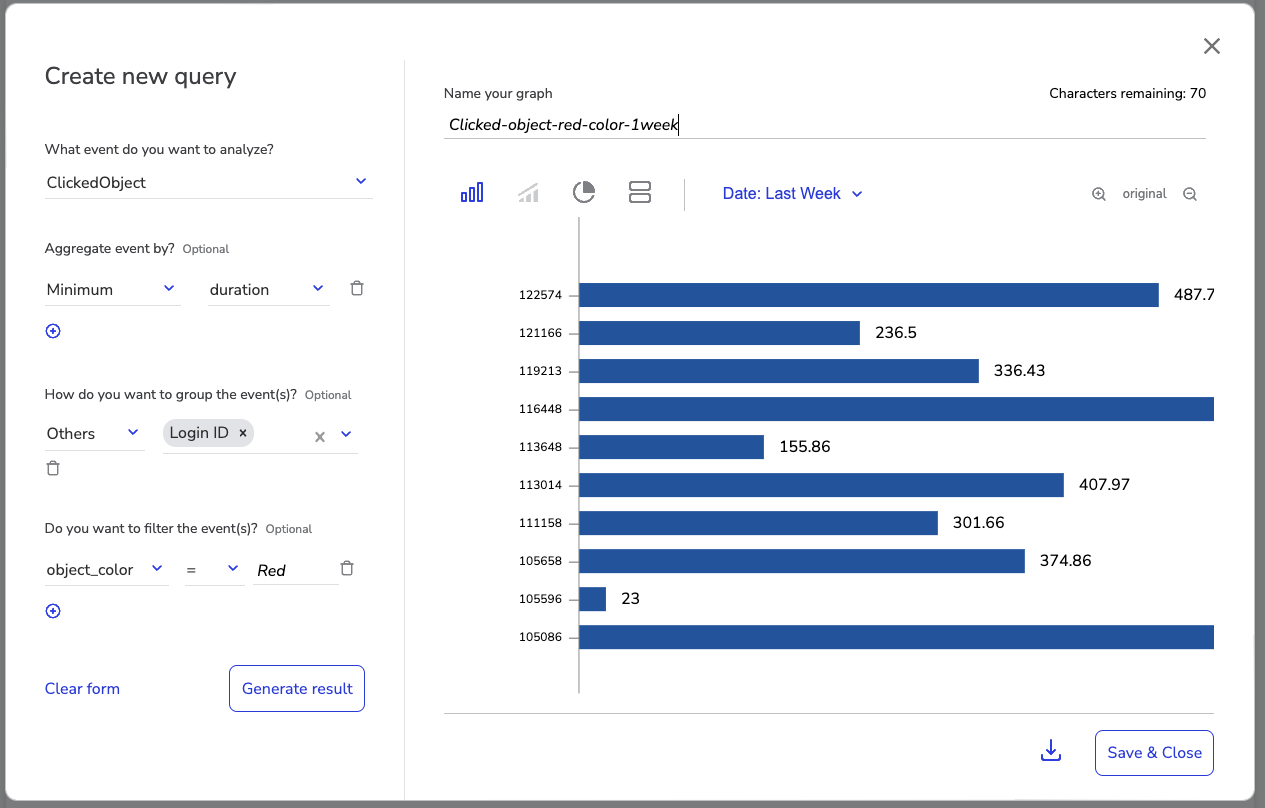Remove the Login ID chip
1265x808 pixels.
click(242, 433)
